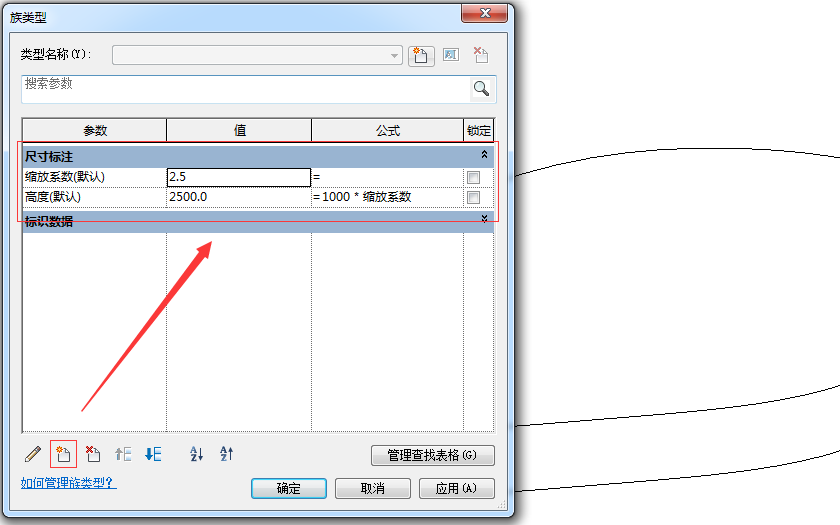
Task: Open 管理查找表格(G) button
Action: (x=433, y=455)
